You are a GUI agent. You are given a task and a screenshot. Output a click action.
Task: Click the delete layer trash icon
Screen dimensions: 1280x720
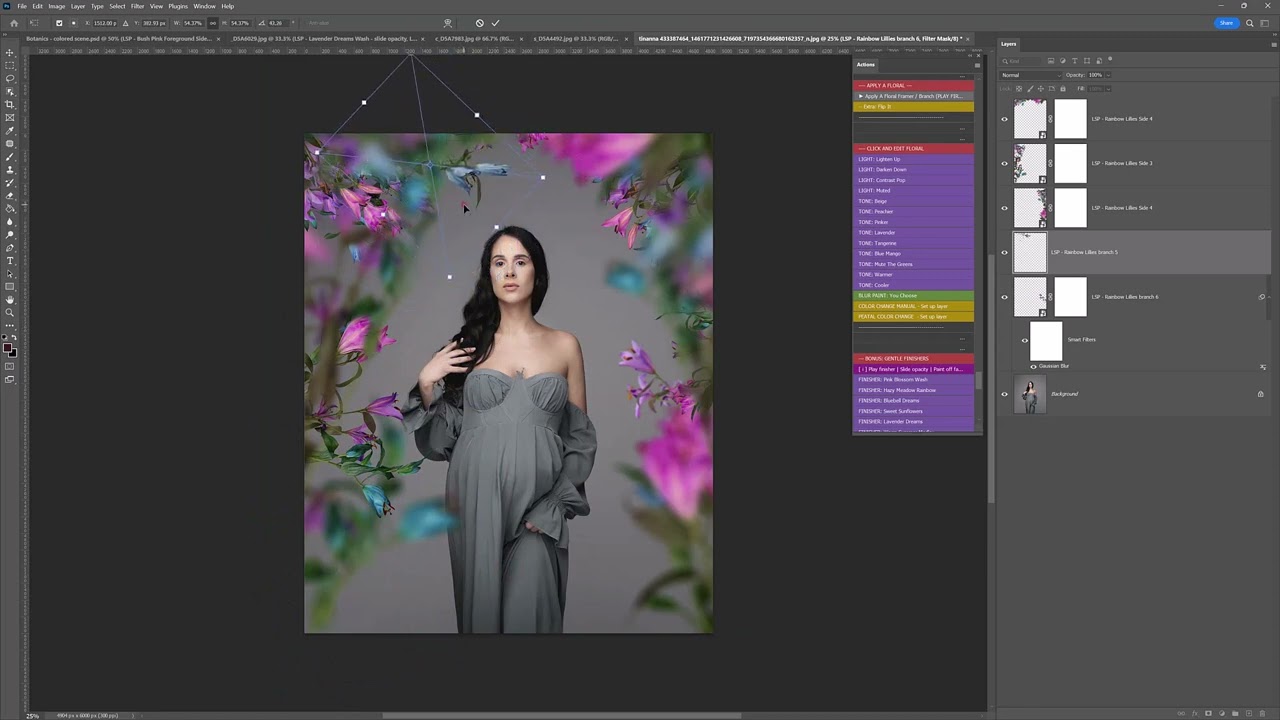(x=1262, y=713)
